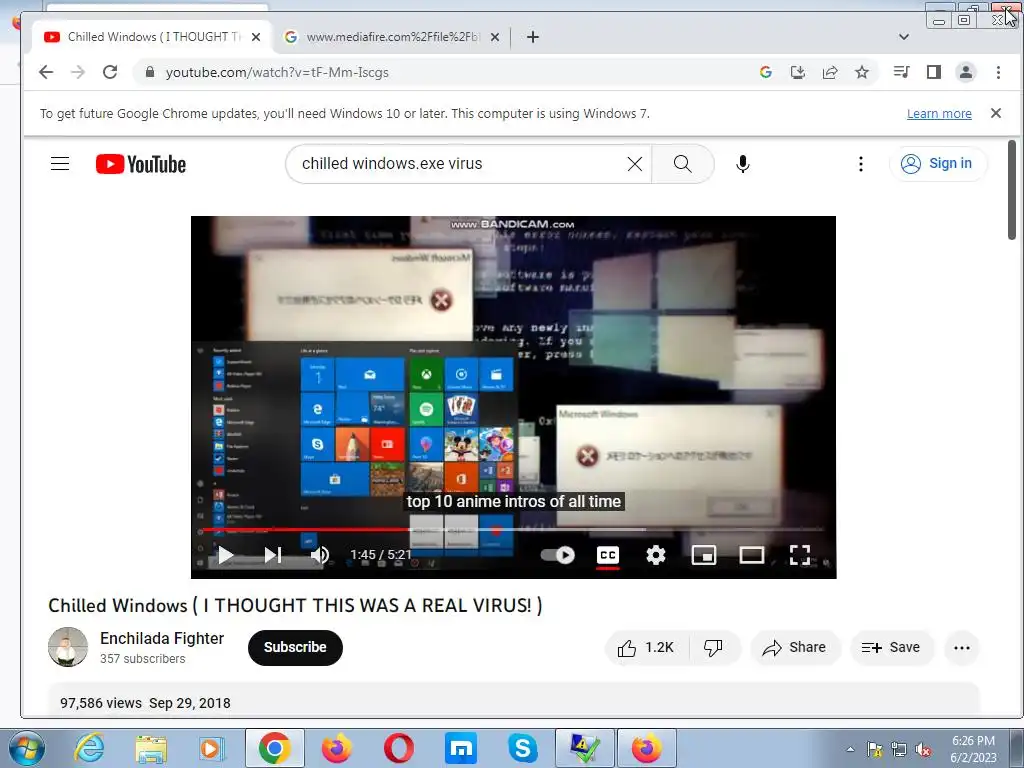The image size is (1024, 768).
Task: Bookmark this page with the star icon
Action: coord(862,72)
